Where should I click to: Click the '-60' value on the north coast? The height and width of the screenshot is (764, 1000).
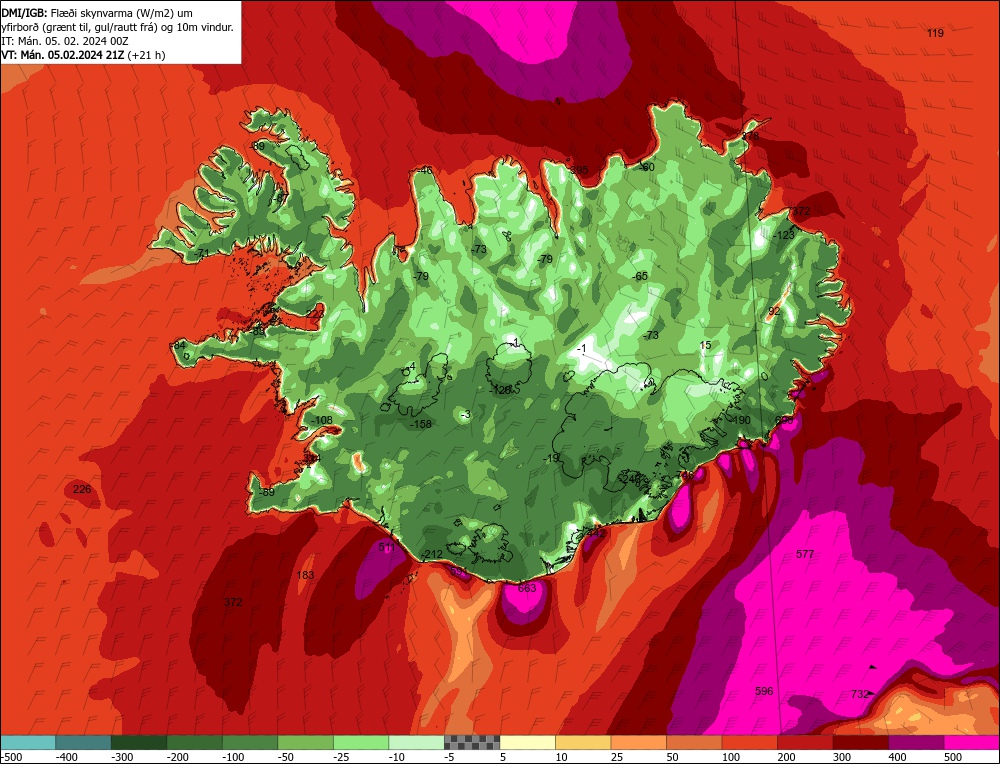pos(647,167)
